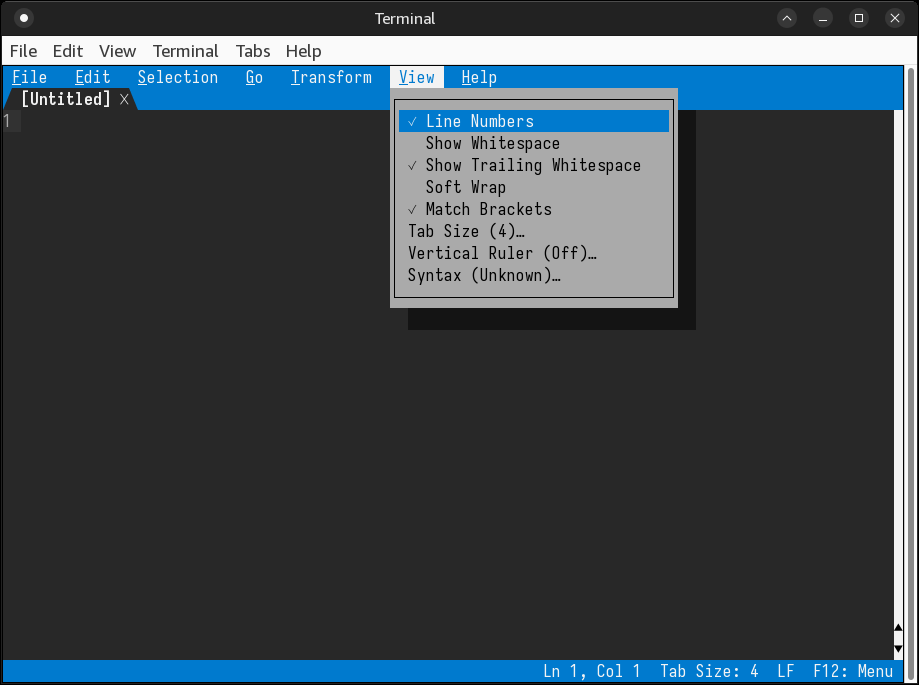Close the [Untitled] tab with X
Screen dimensions: 919x685
click(124, 99)
